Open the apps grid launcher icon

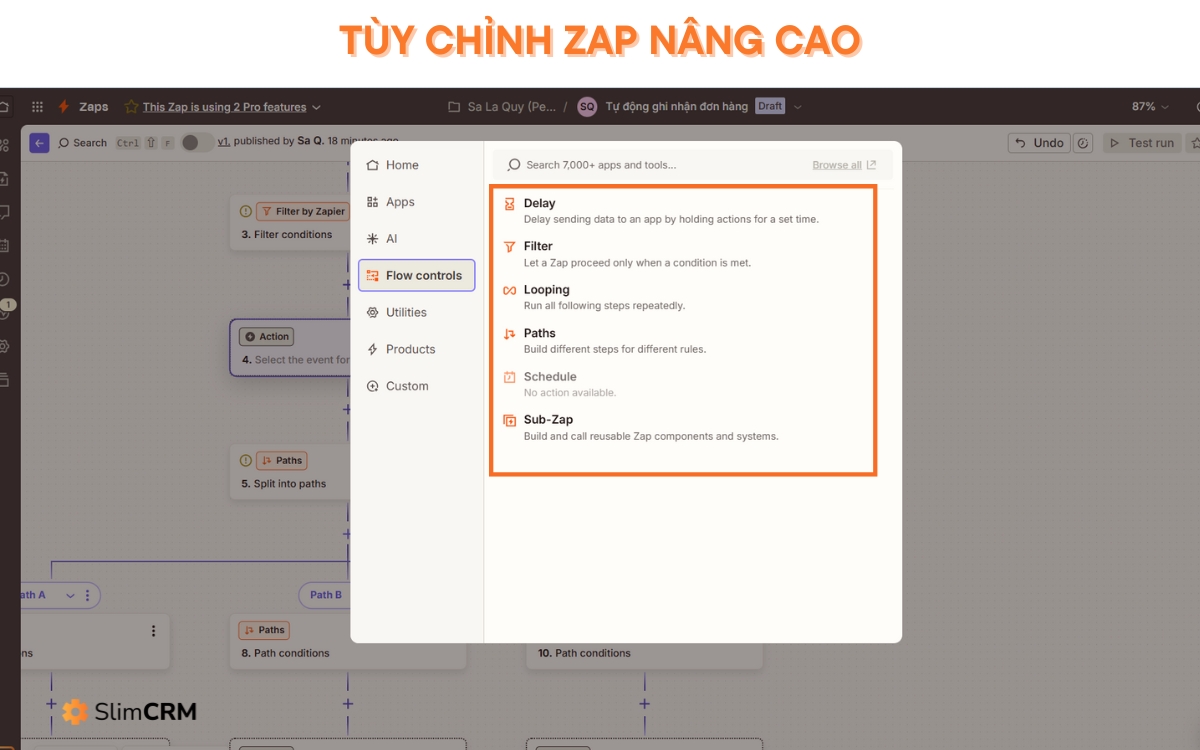[37, 107]
